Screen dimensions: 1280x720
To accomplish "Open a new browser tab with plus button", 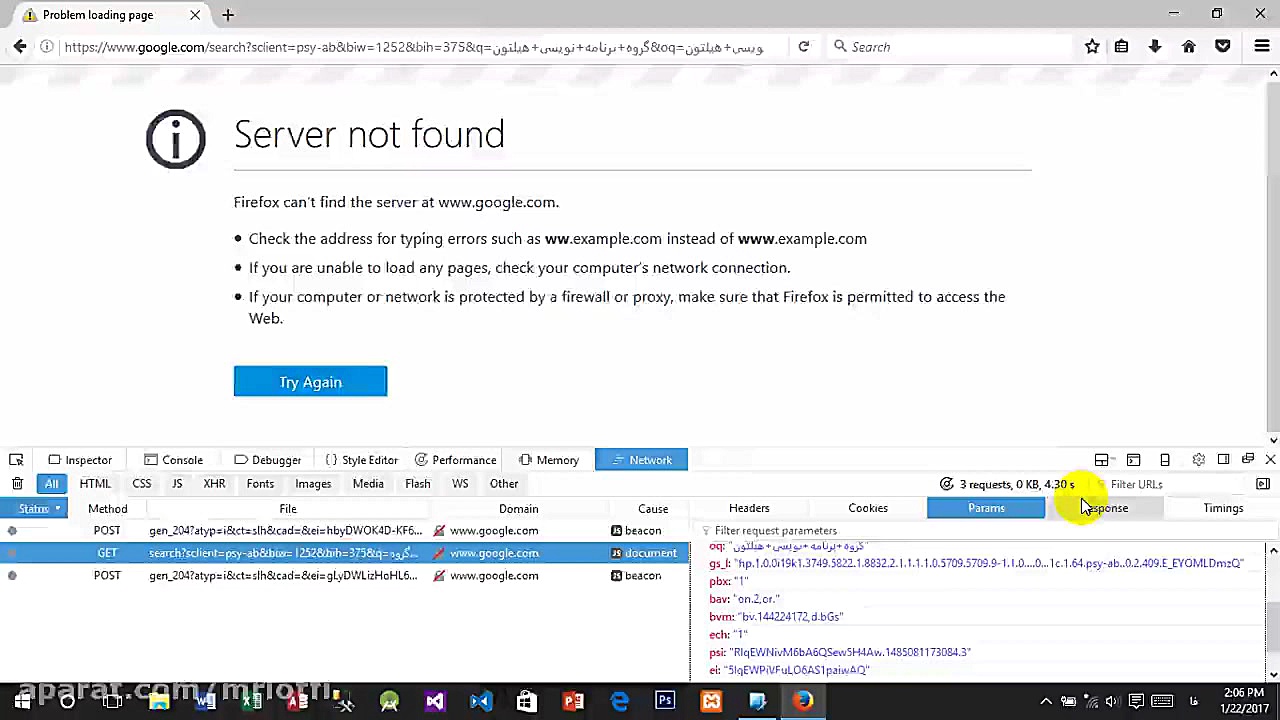I will tap(228, 15).
